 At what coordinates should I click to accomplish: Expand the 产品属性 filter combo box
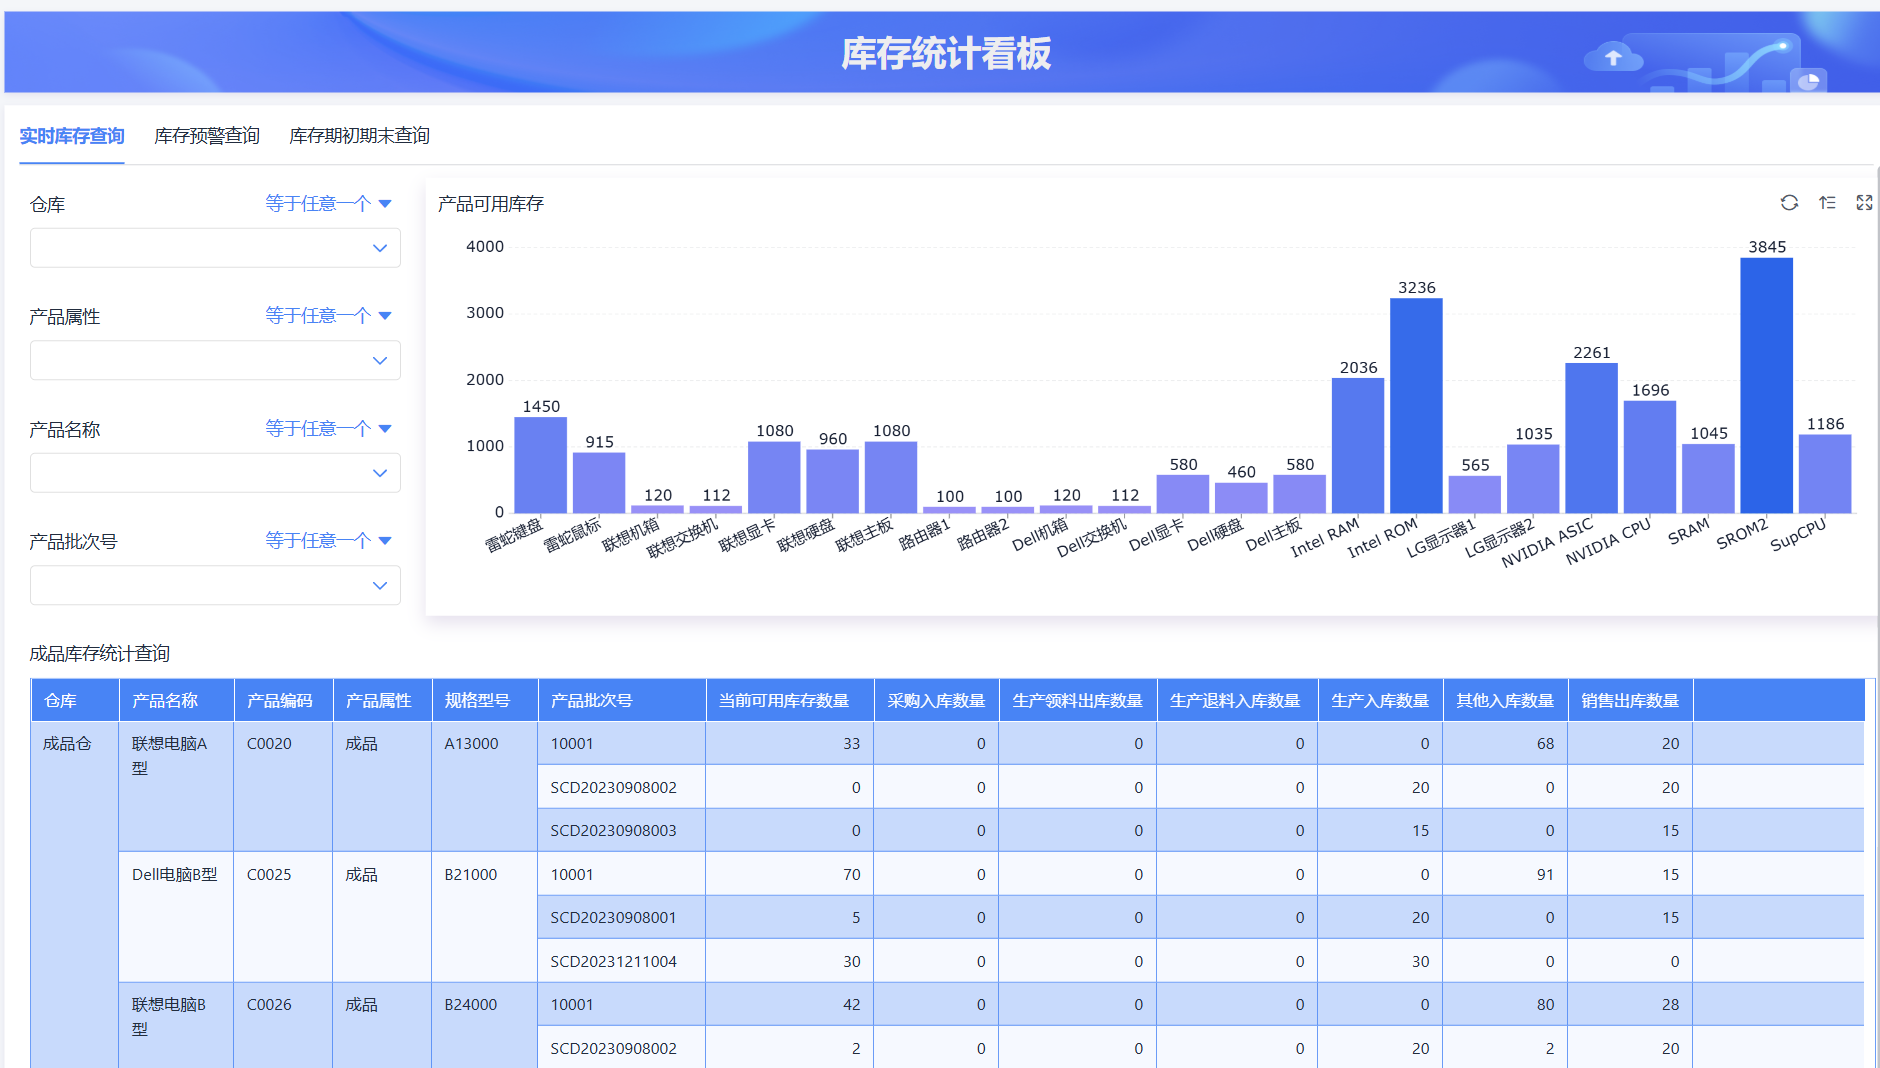215,360
